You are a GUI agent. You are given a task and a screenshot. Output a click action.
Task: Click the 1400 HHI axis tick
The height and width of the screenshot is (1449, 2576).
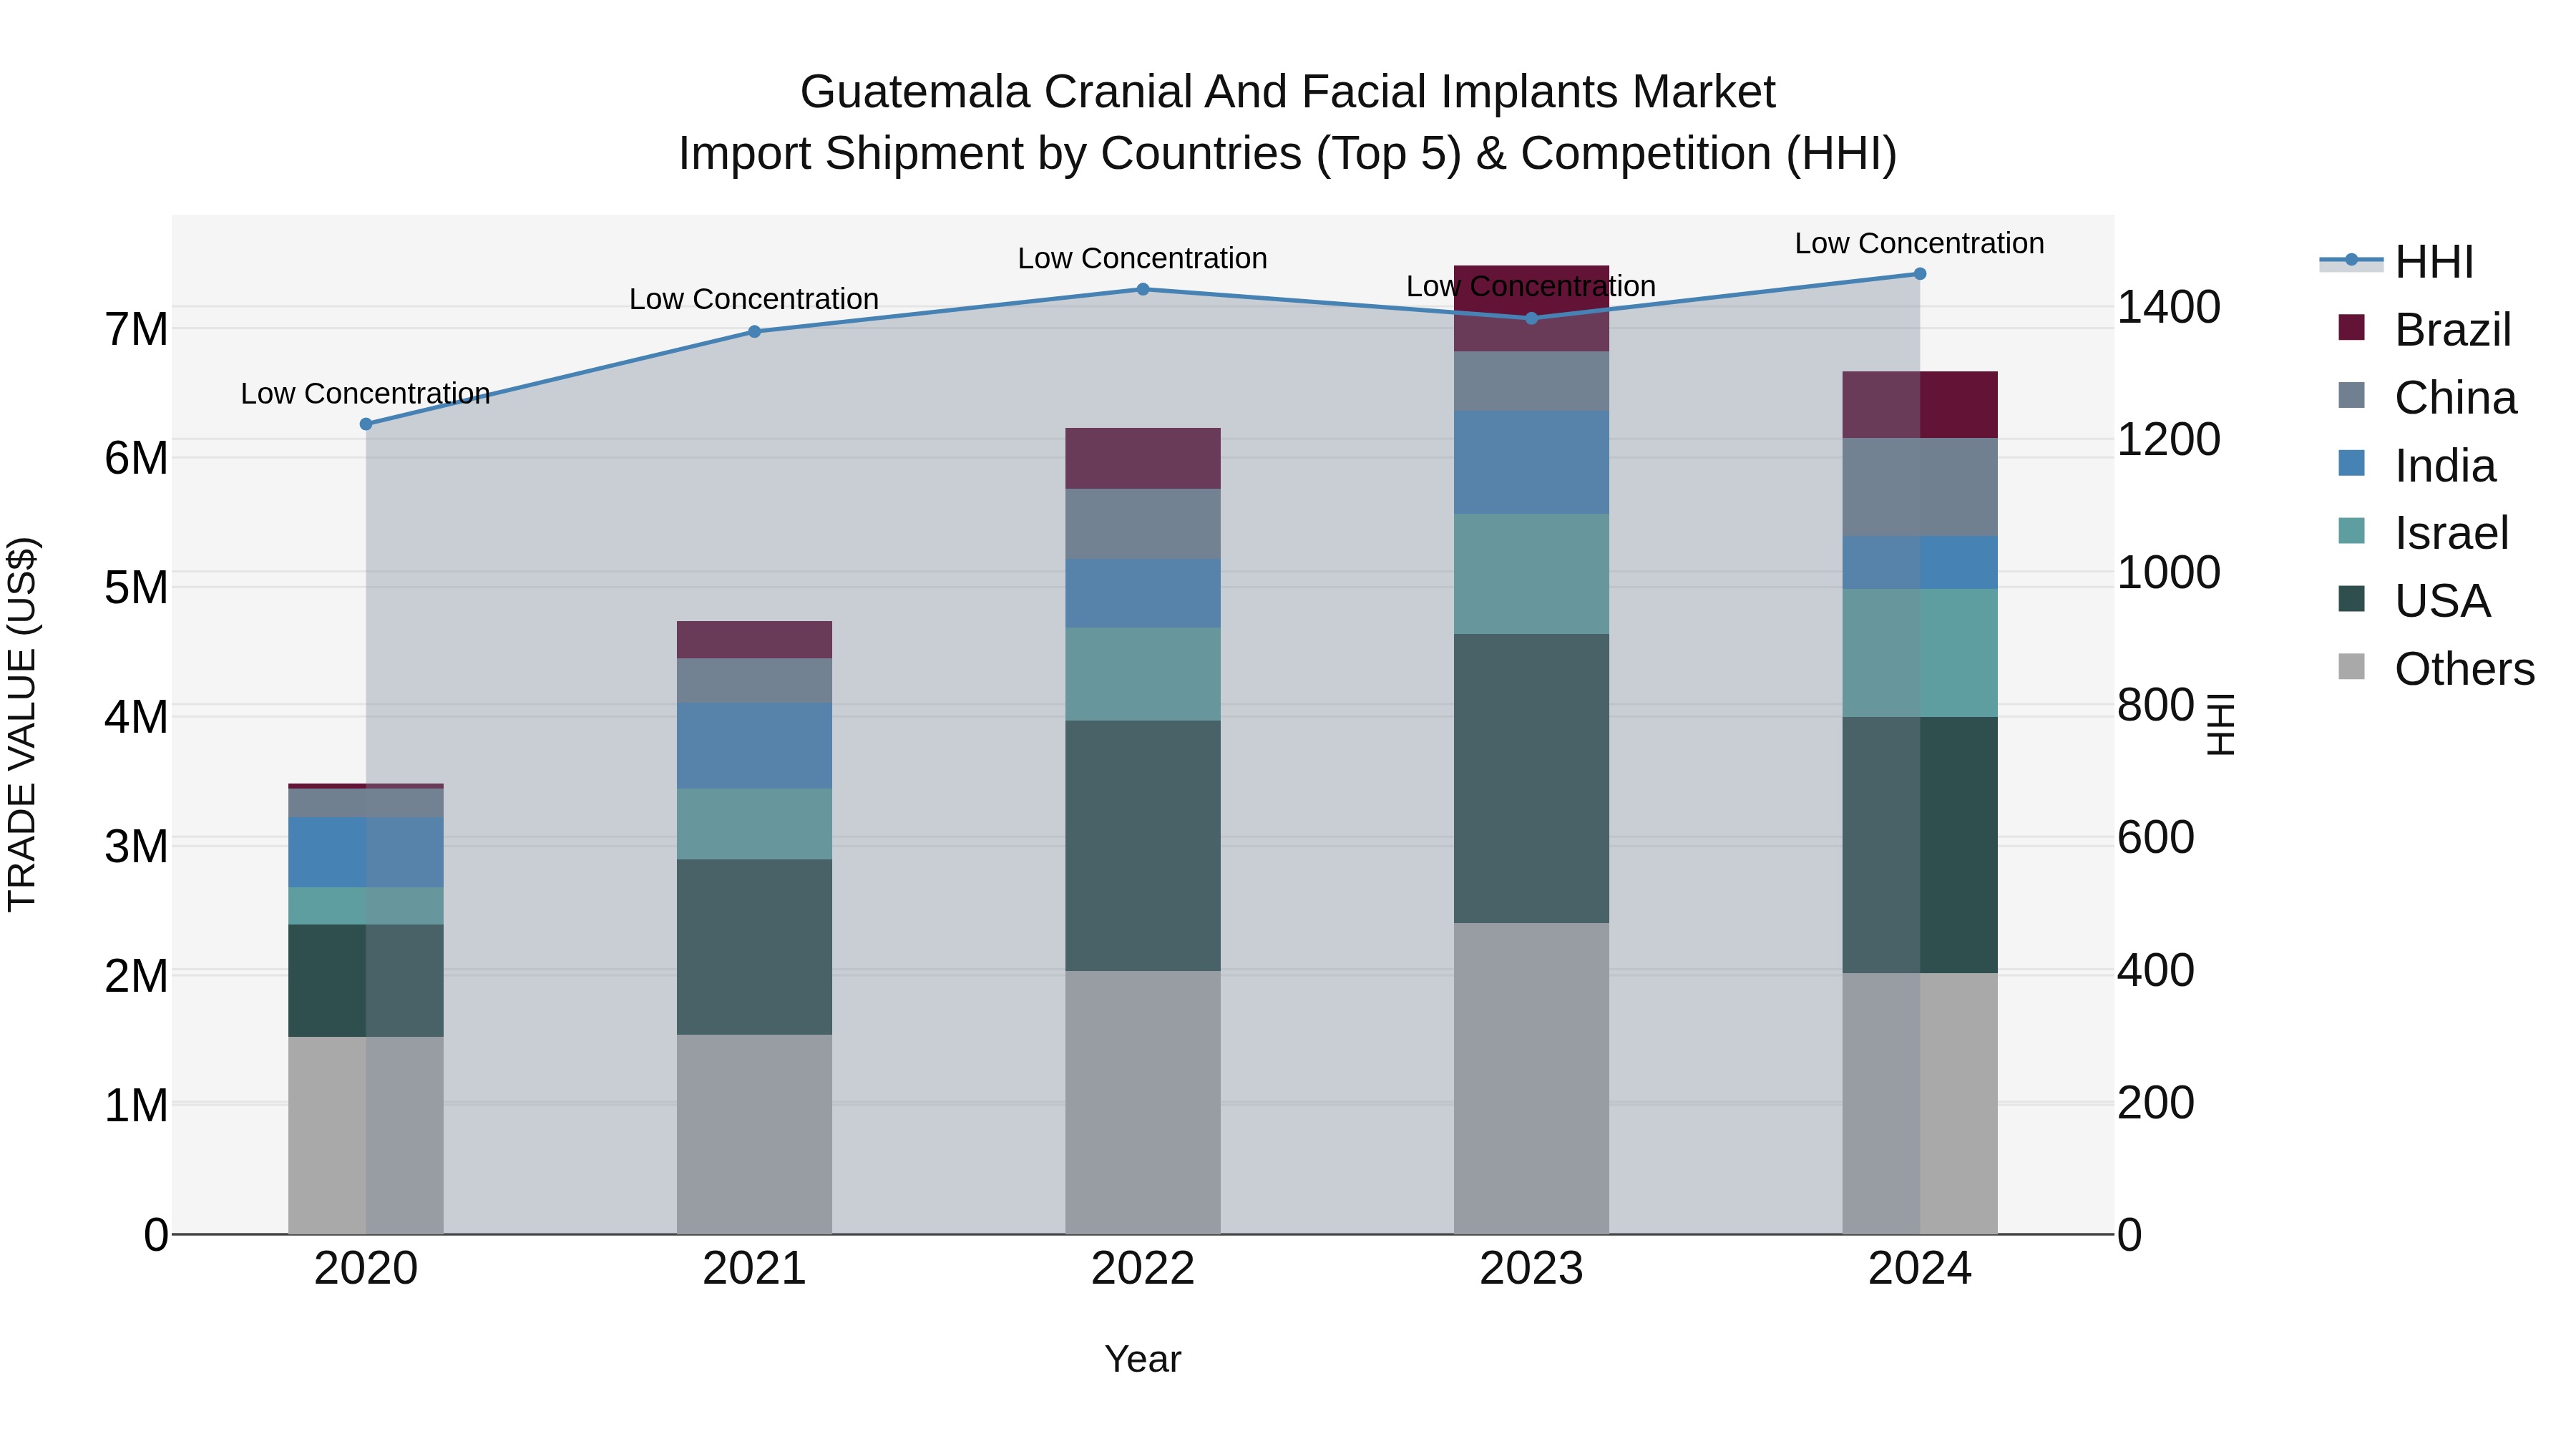pos(2169,306)
